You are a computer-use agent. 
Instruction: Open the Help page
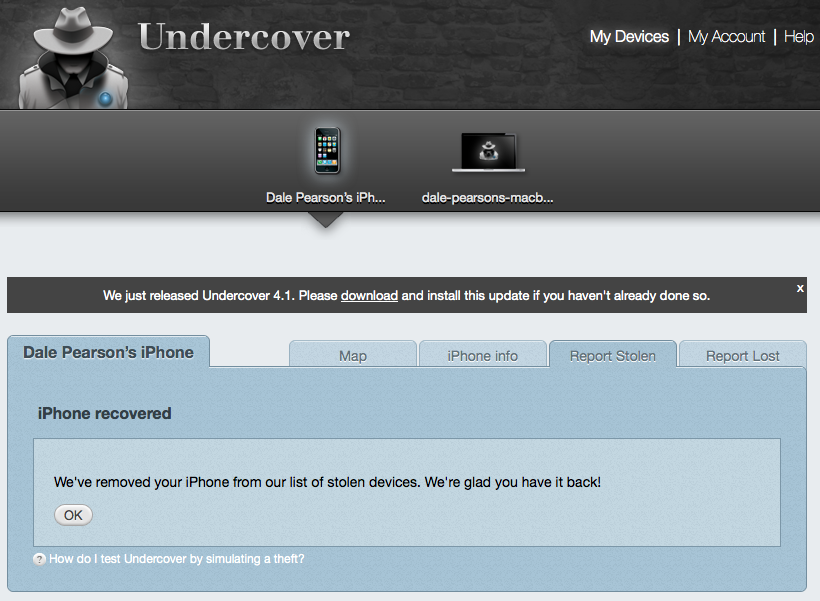pyautogui.click(x=799, y=37)
